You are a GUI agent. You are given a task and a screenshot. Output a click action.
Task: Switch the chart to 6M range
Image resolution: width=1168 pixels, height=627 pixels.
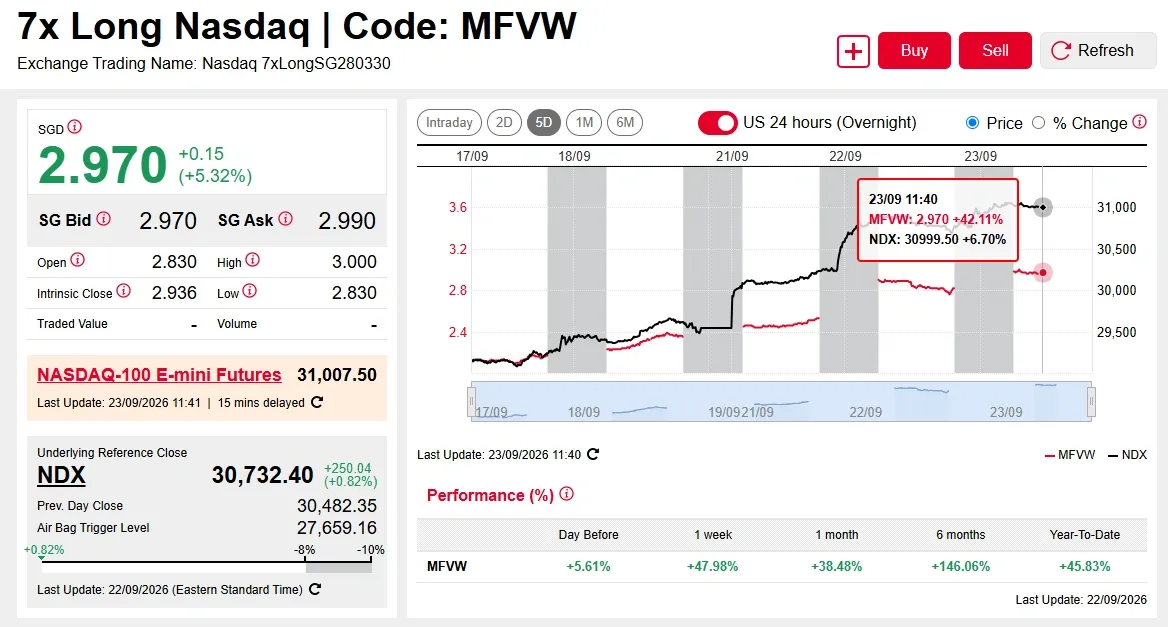625,123
